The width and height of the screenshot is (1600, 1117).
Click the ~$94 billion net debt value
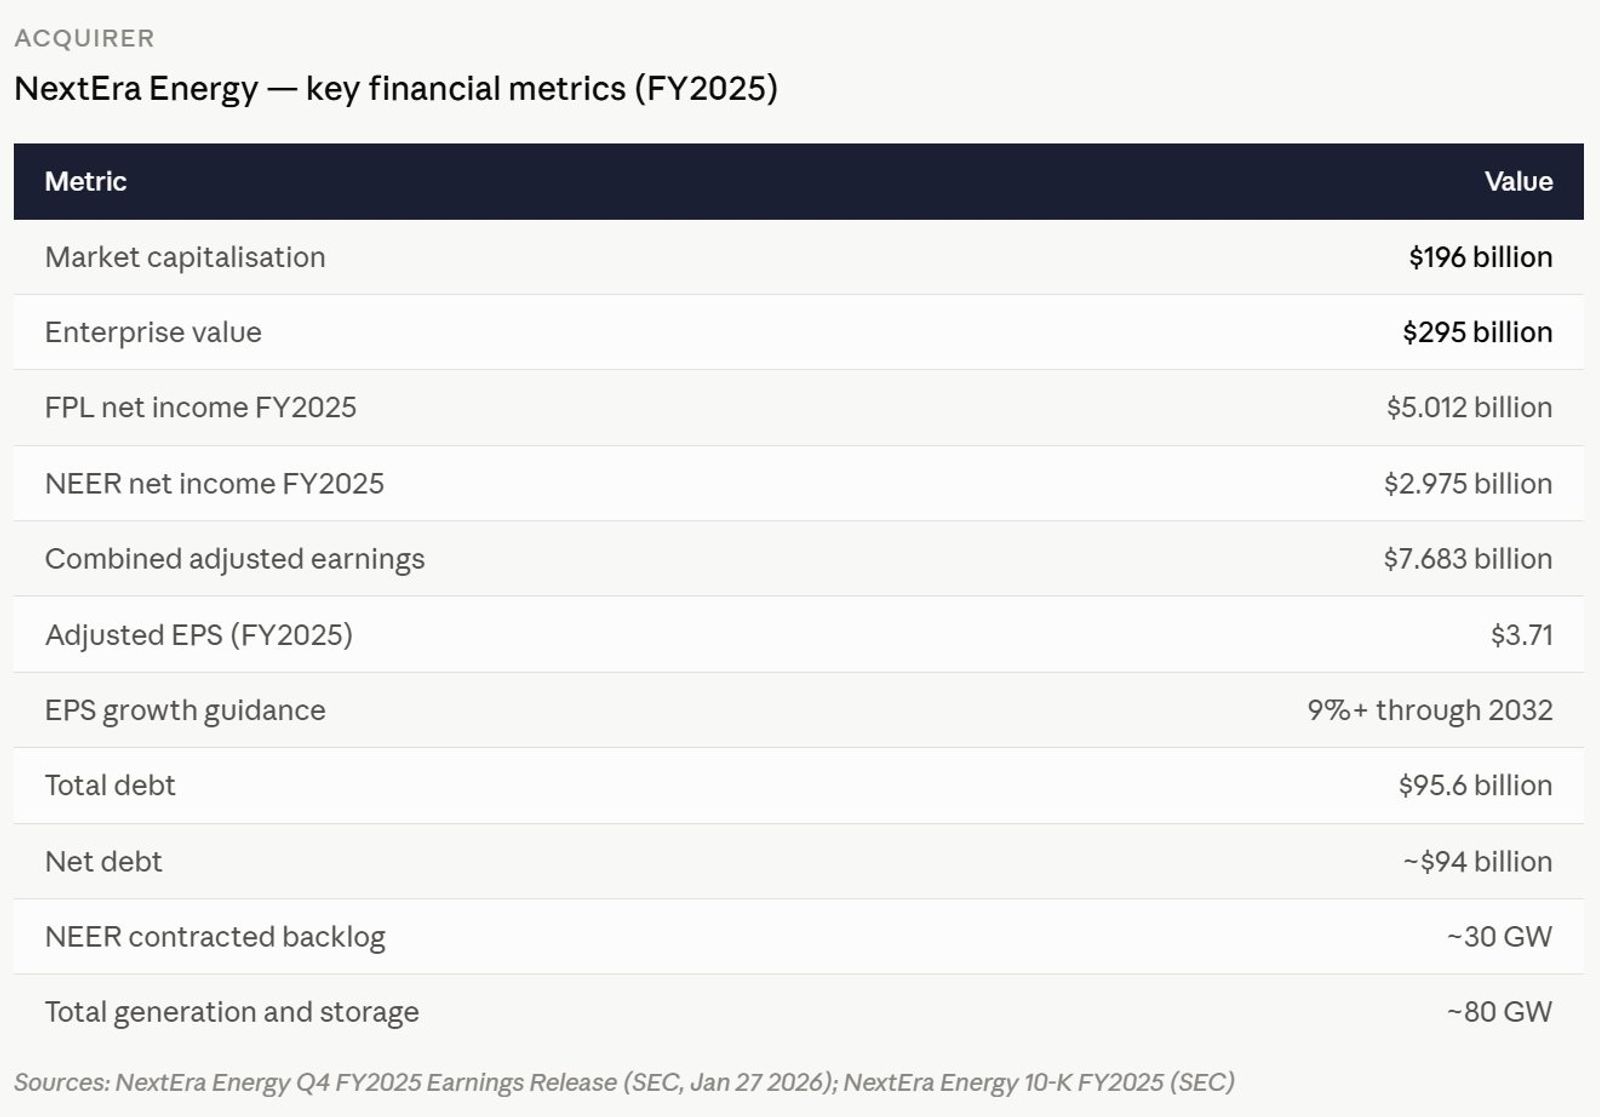(1478, 861)
